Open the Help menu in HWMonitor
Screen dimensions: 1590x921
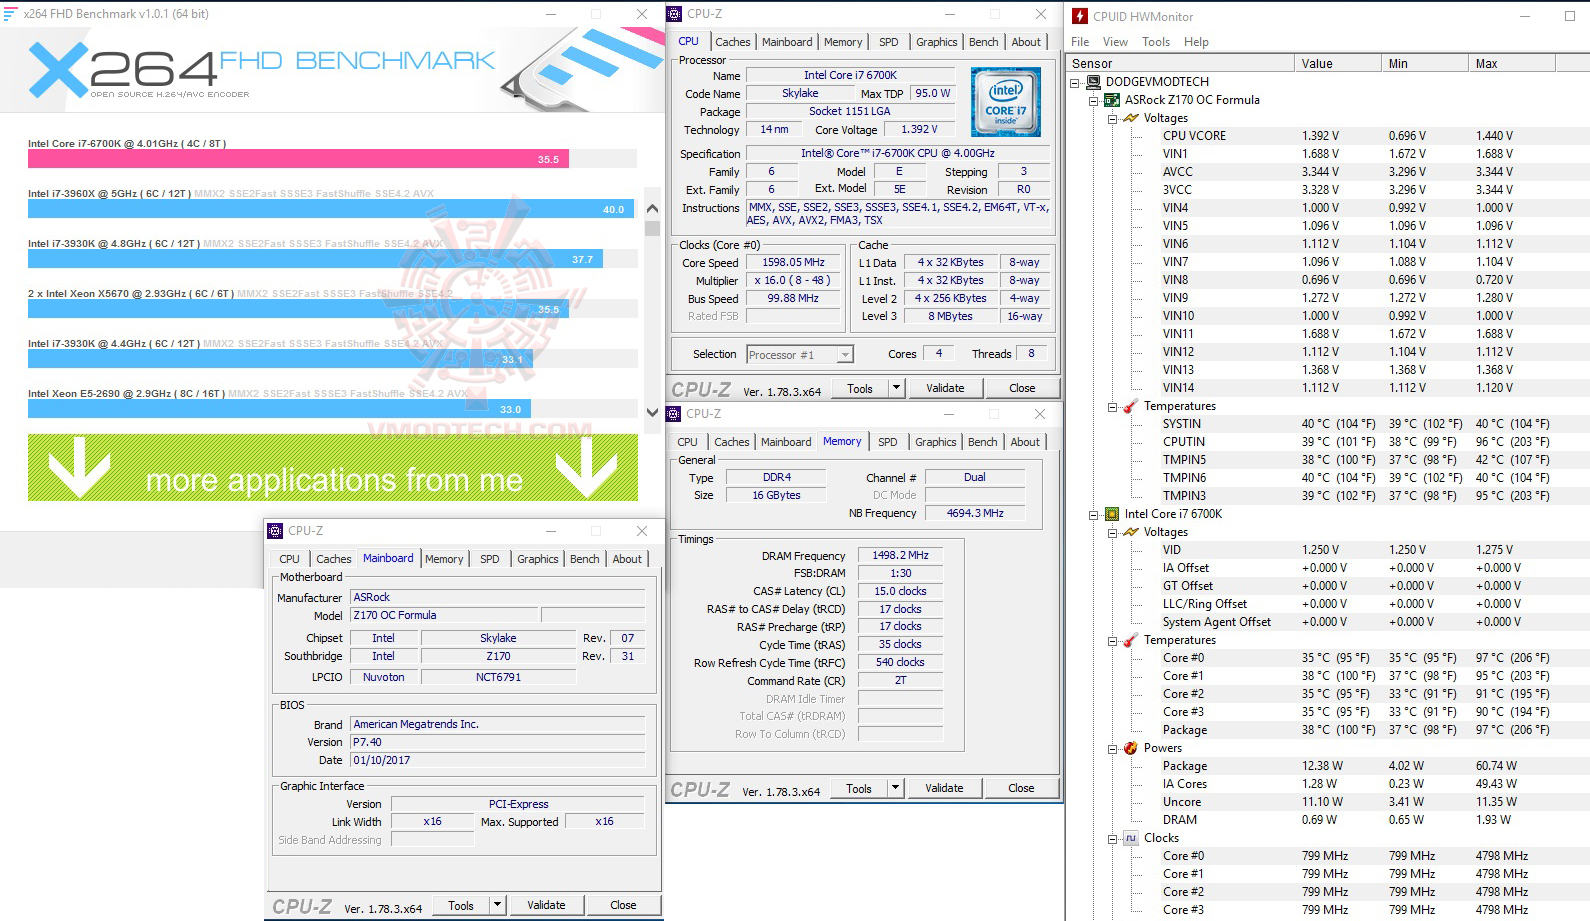click(1196, 42)
